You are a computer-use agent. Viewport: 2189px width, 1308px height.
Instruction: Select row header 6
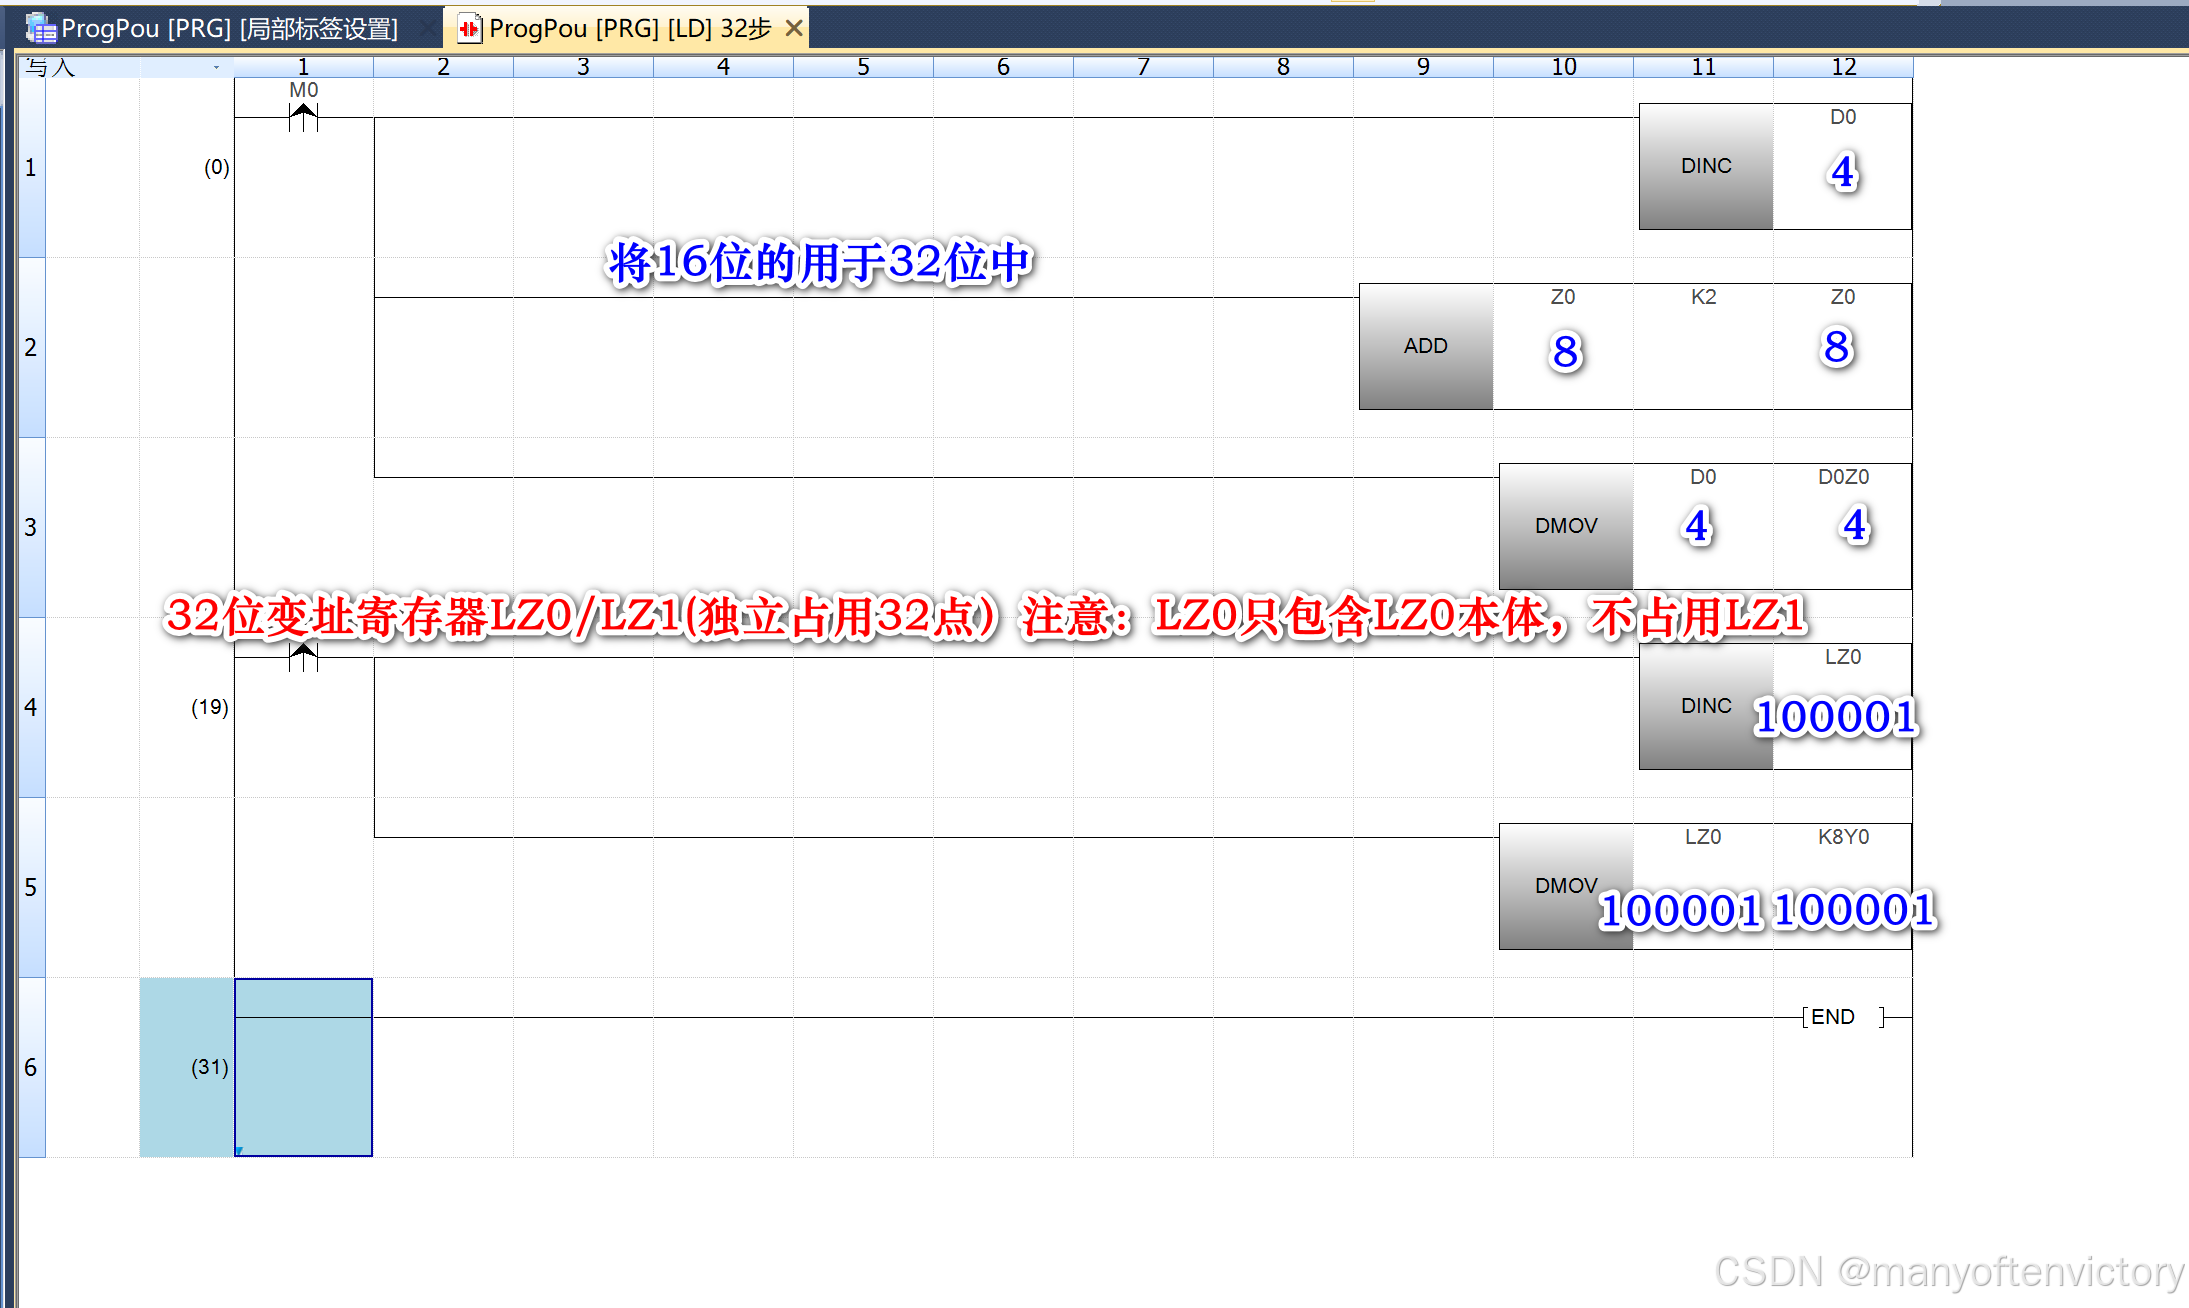(31, 1067)
